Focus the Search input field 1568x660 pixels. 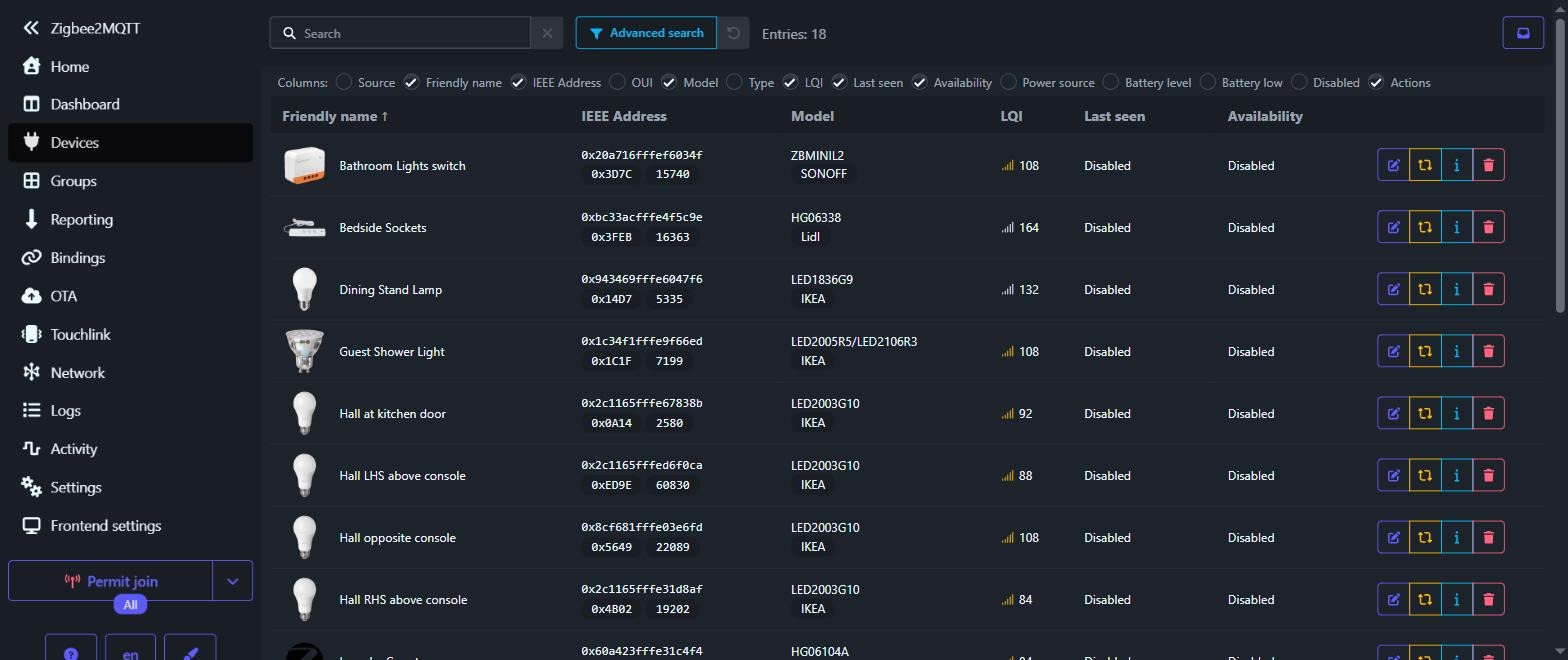[x=400, y=33]
